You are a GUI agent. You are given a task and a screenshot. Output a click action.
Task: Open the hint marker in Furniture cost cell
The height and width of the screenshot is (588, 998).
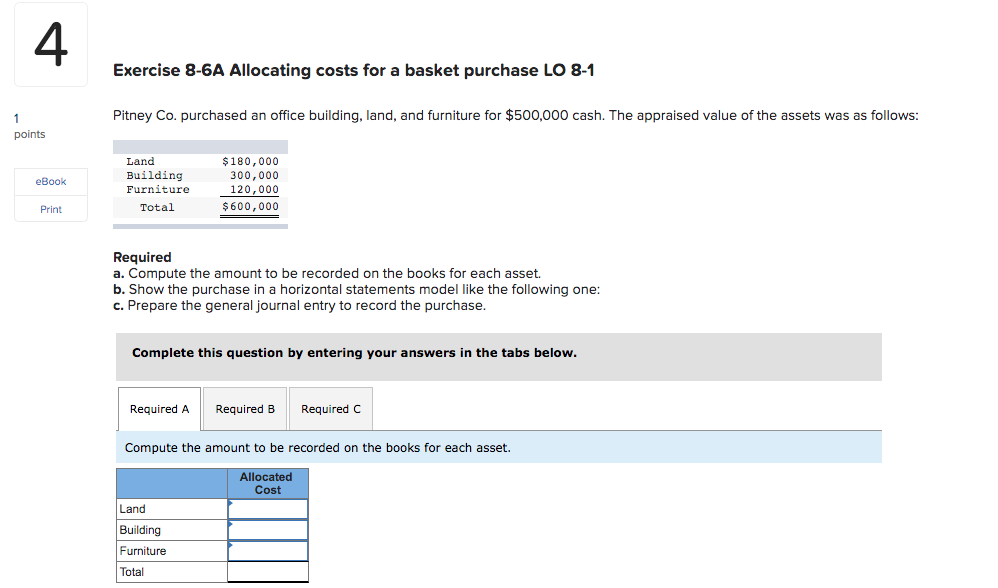tap(233, 547)
